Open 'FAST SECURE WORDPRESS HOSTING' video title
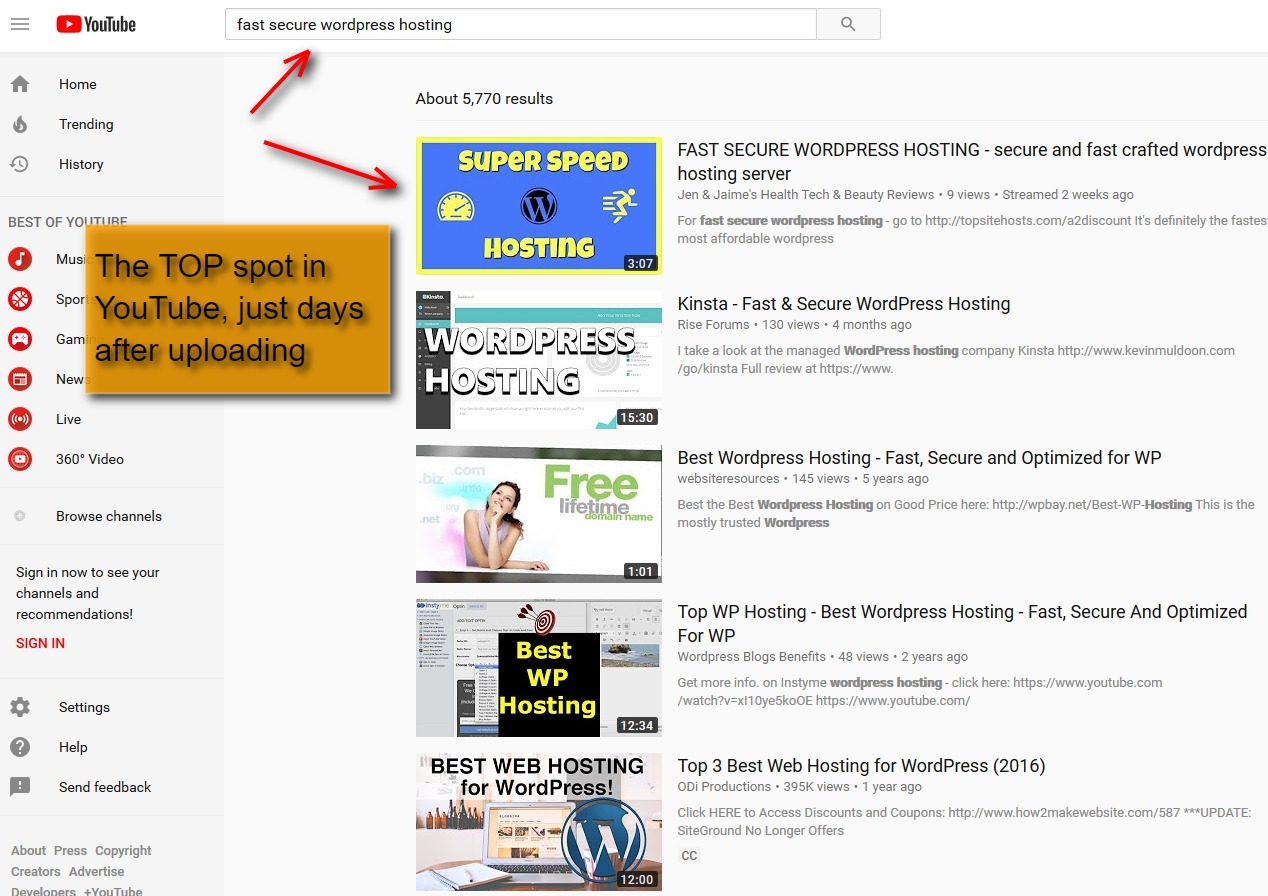 pos(972,161)
